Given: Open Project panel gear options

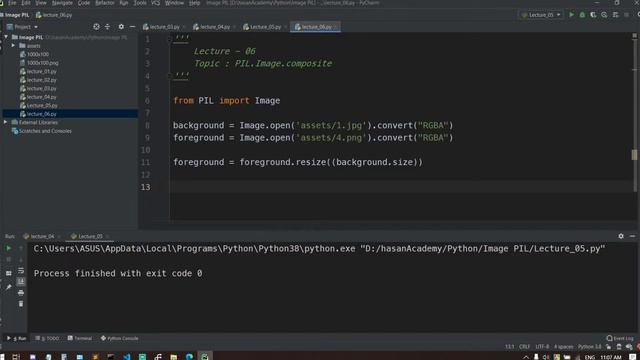Looking at the screenshot, I should 121,27.
